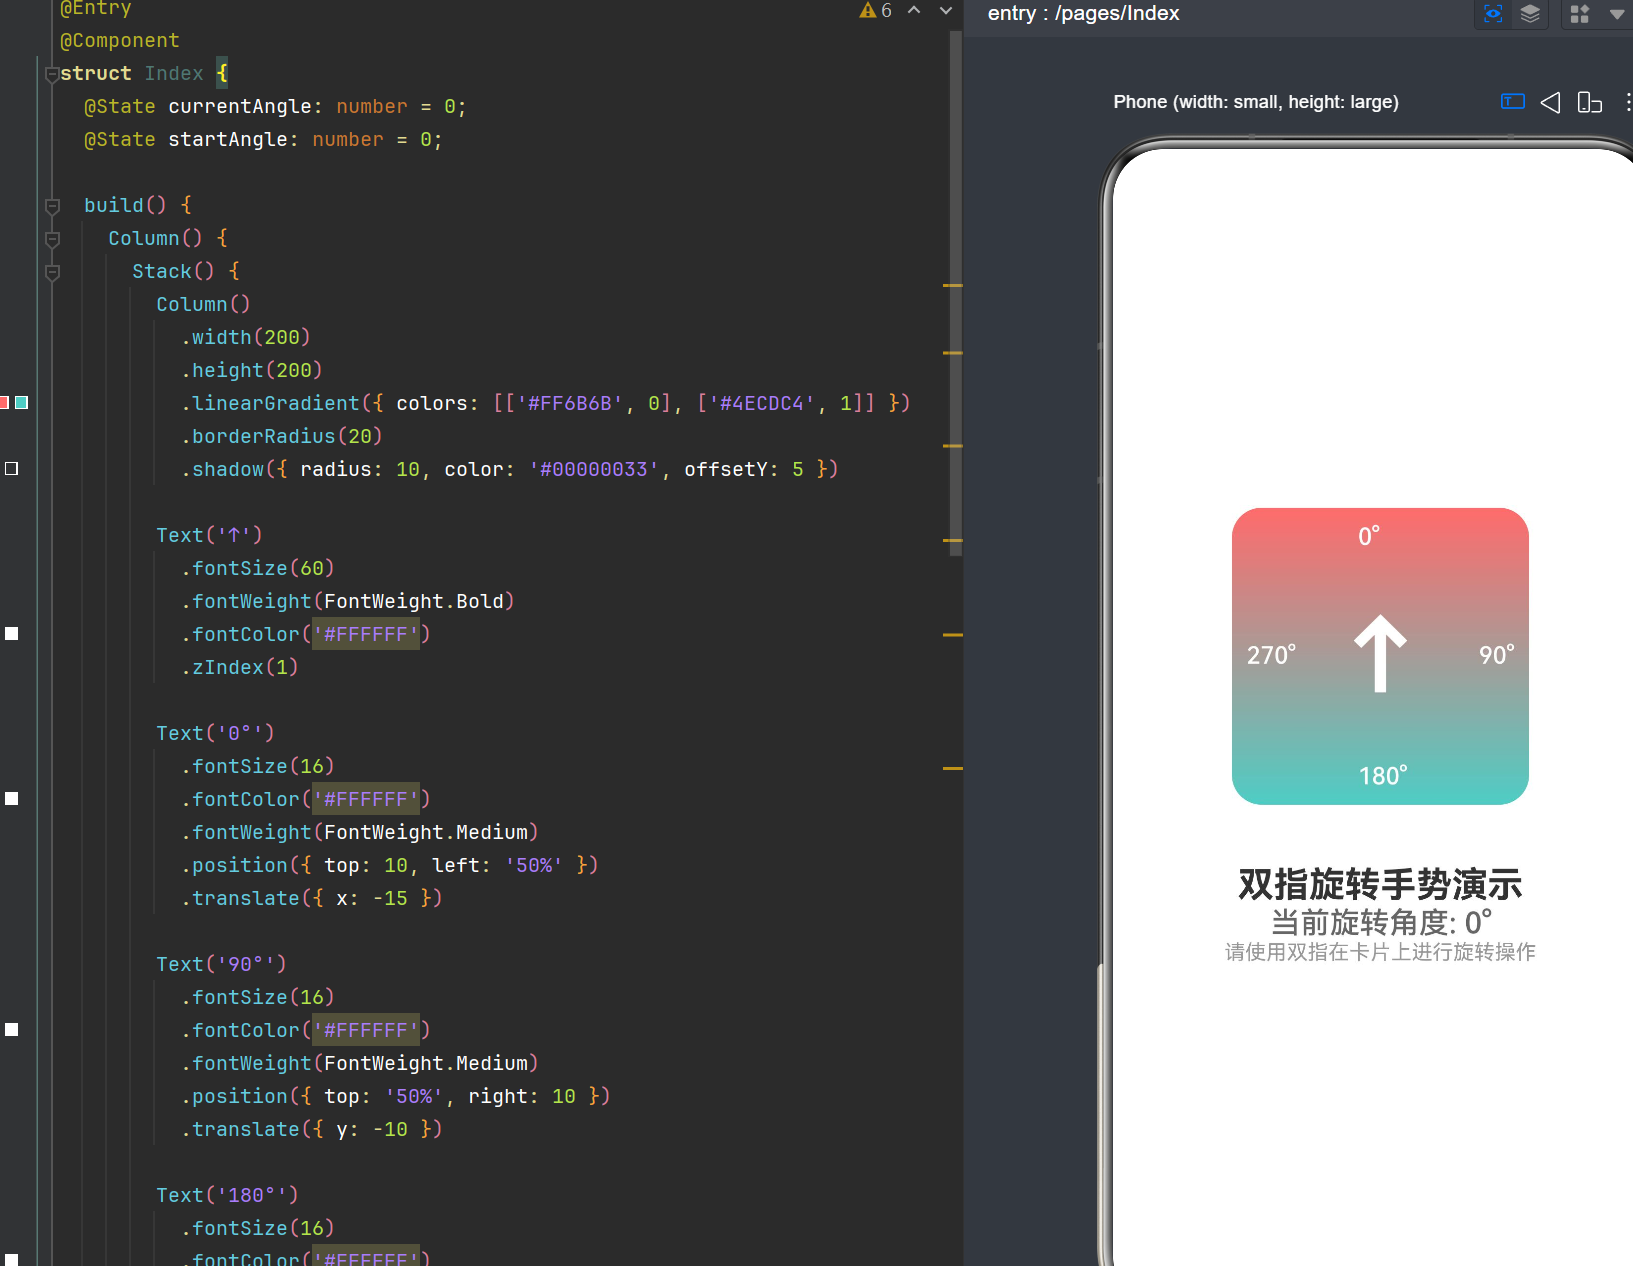
Task: Collapse the struct Index code block
Action: (52, 75)
